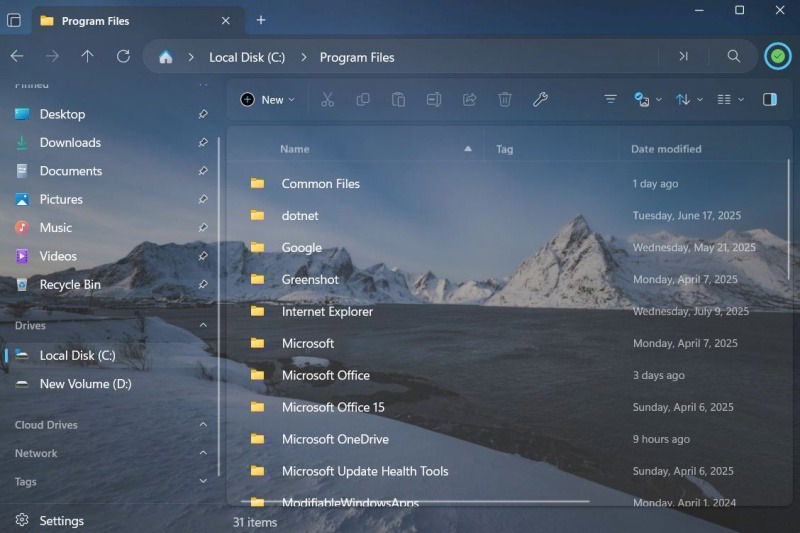Click the Rename icon in toolbar
Screen dimensions: 800x533
click(434, 100)
